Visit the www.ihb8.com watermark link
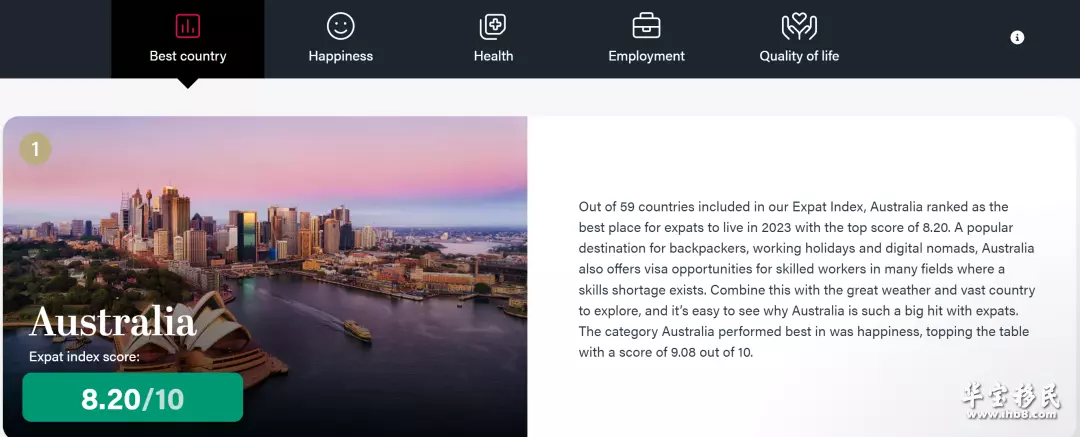The width and height of the screenshot is (1080, 437). click(1010, 415)
